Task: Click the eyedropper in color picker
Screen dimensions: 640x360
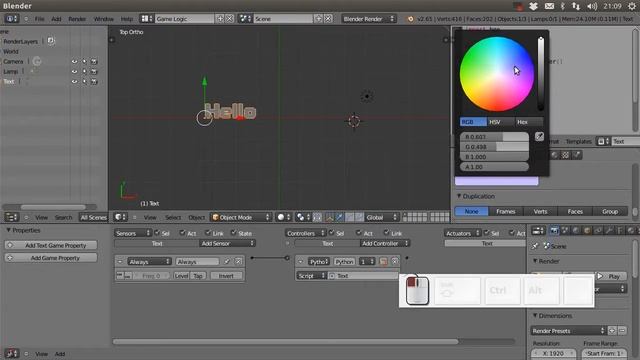Action: tap(539, 137)
